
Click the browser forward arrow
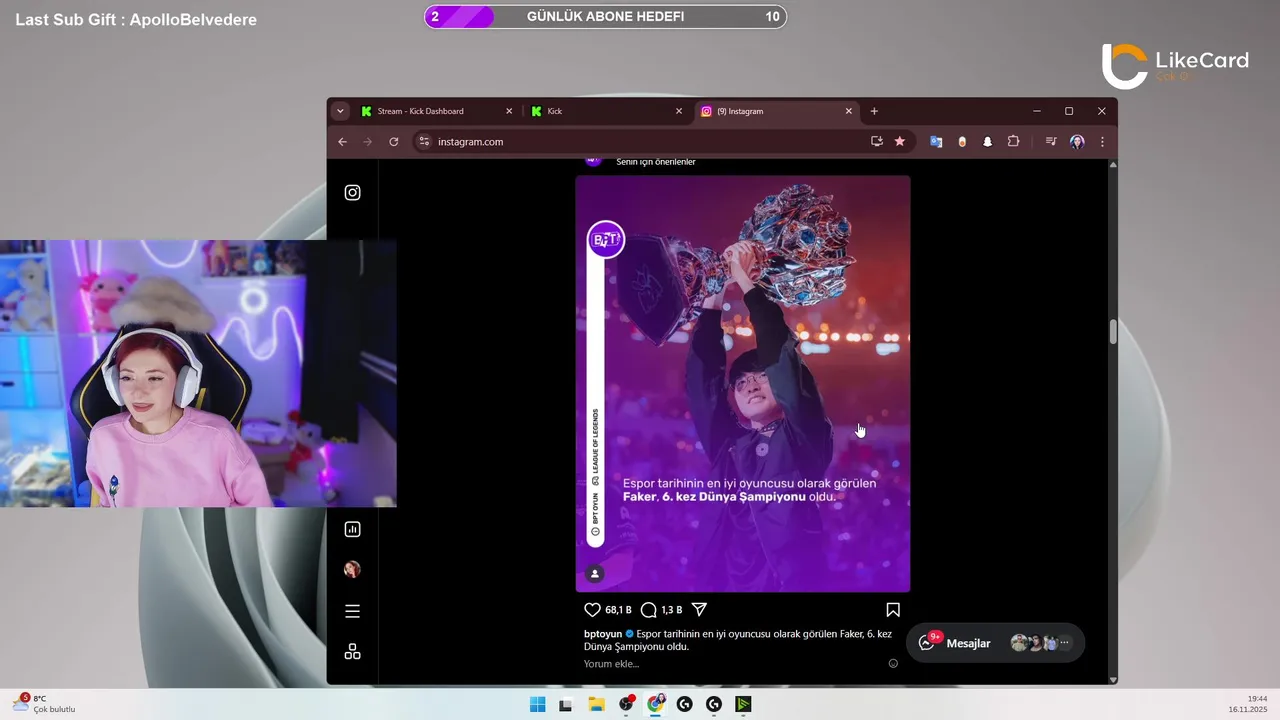(368, 142)
